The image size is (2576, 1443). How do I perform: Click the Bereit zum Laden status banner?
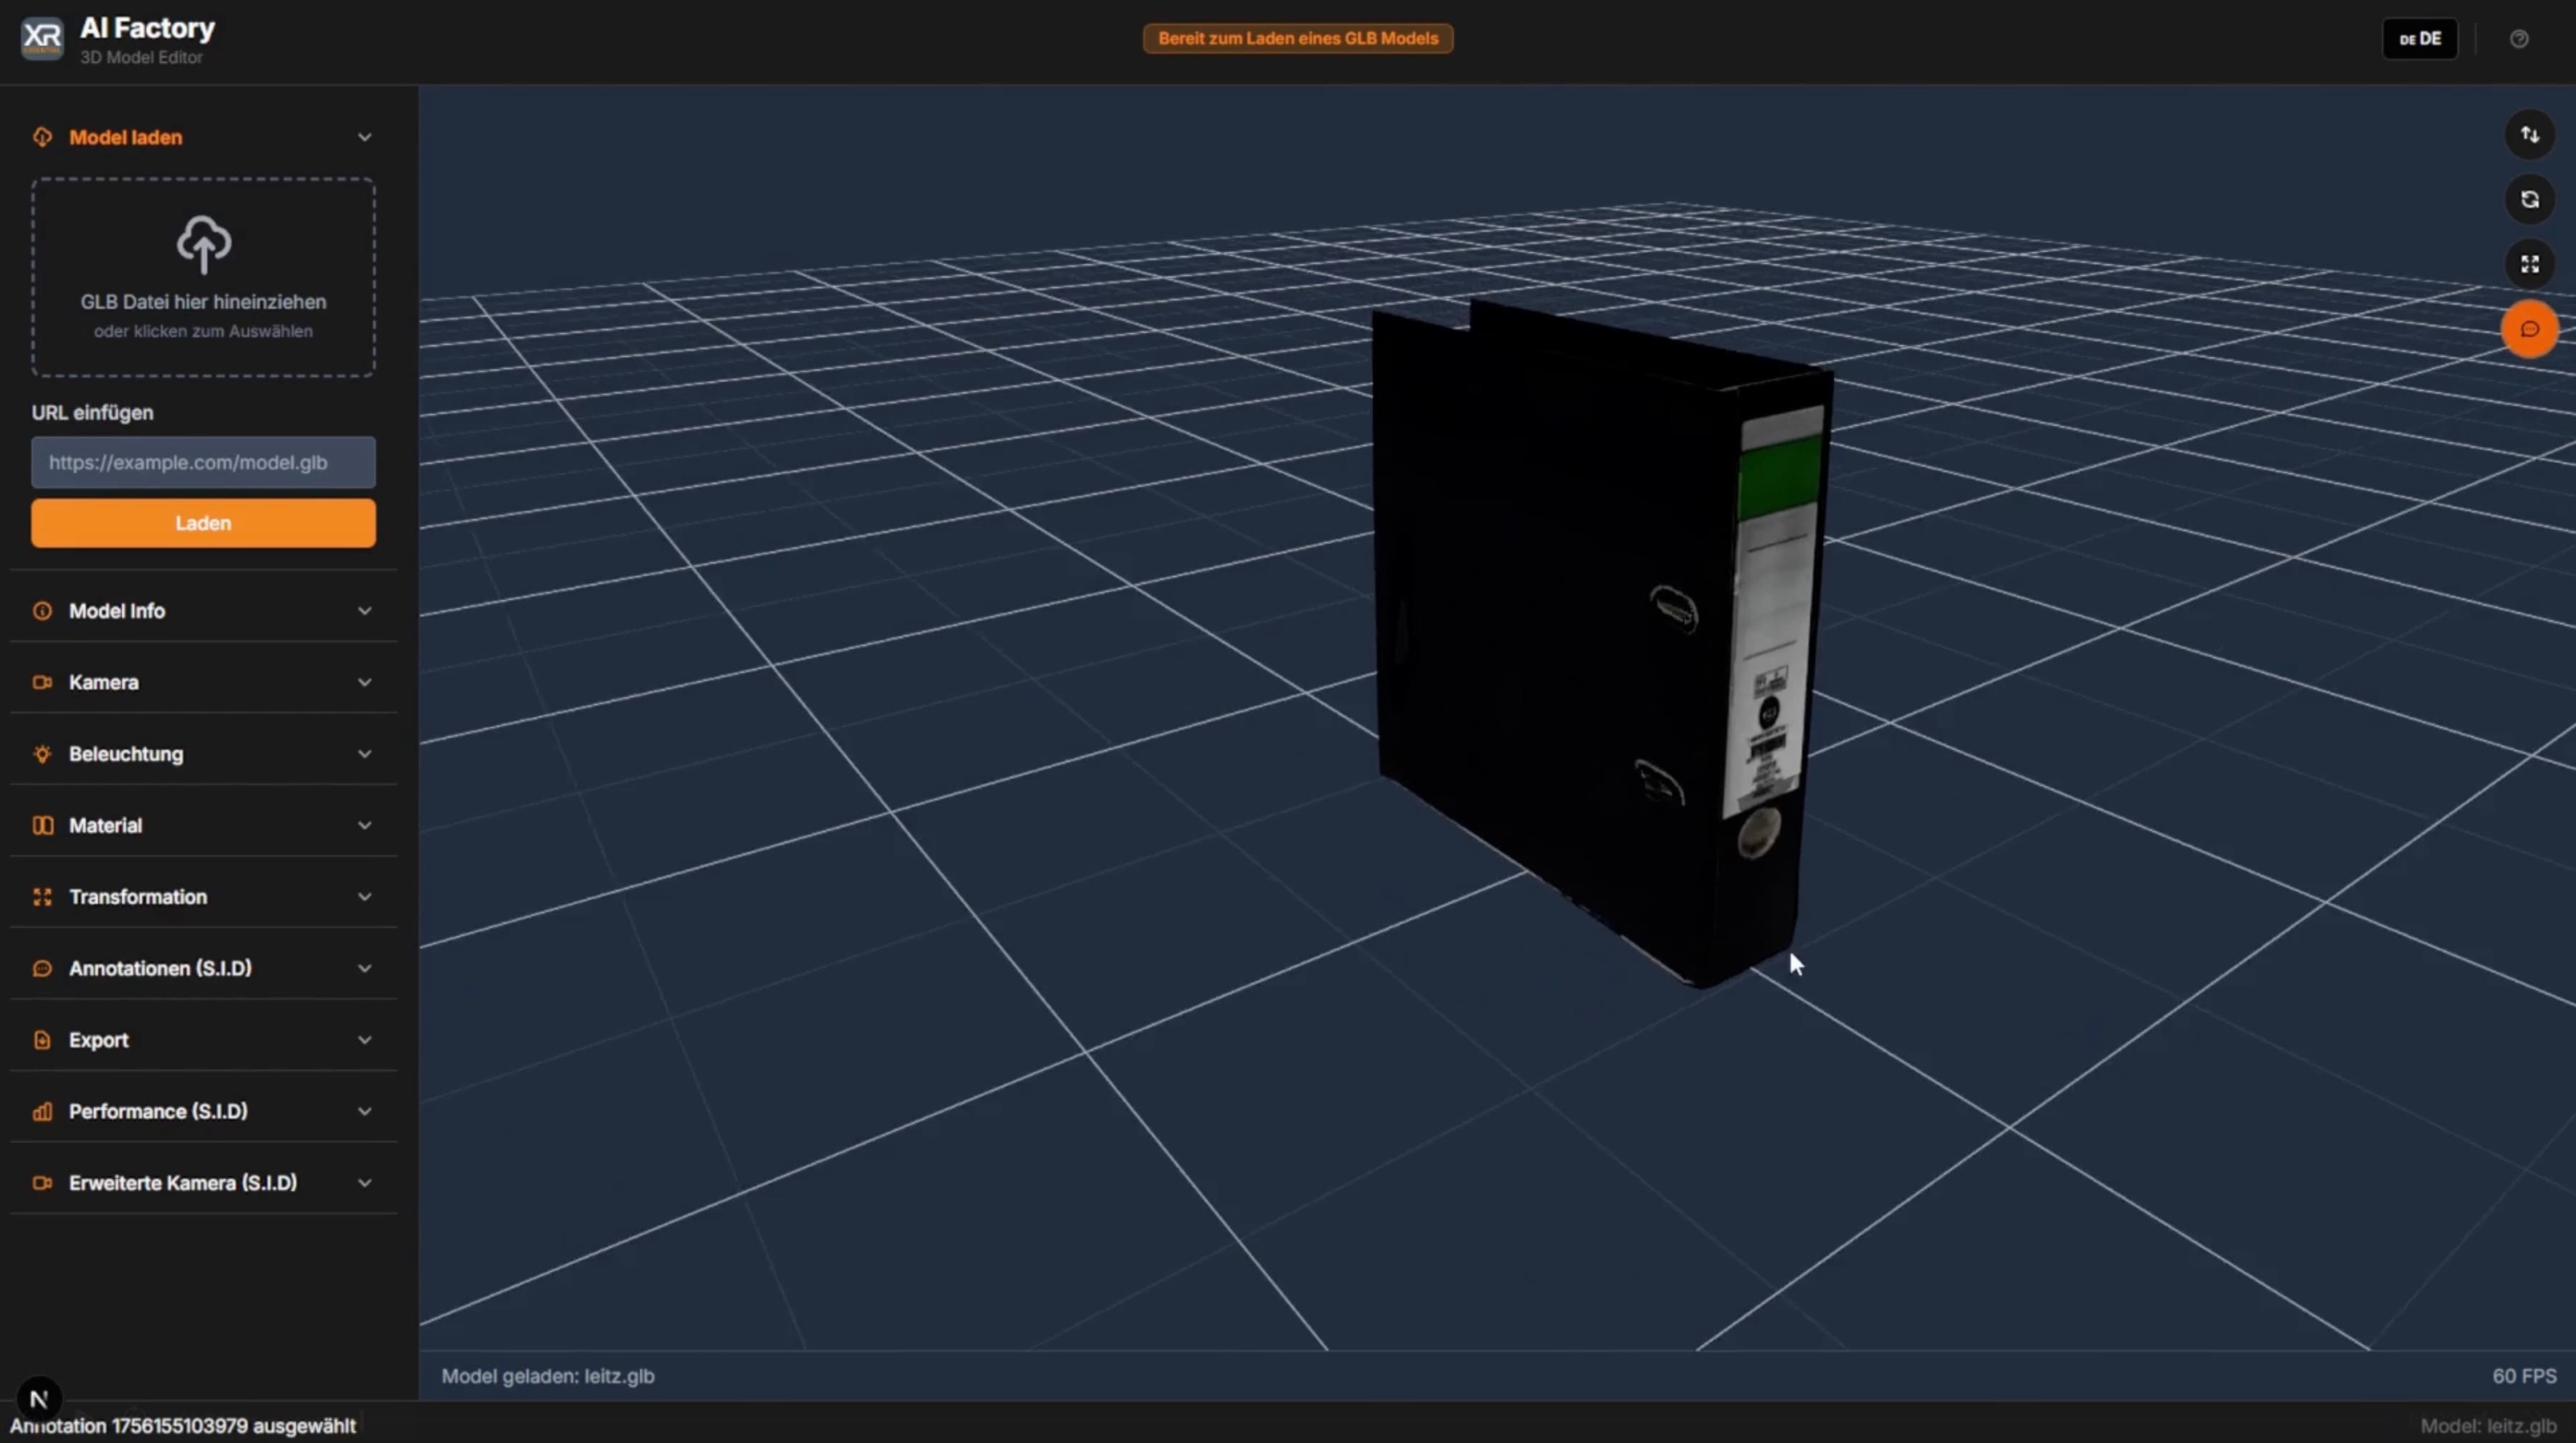click(1296, 38)
